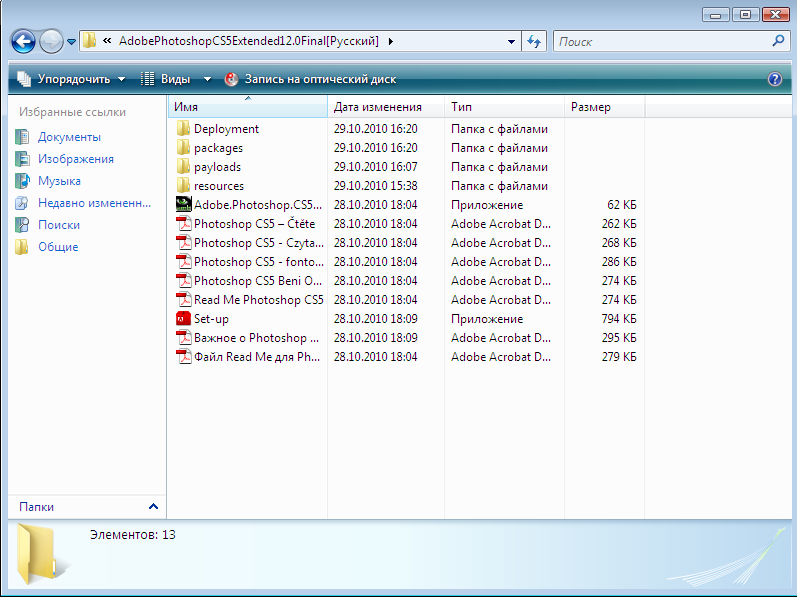This screenshot has height=597, width=797.
Task: Select the Важное о Photoshop PDF icon
Action: pos(183,337)
